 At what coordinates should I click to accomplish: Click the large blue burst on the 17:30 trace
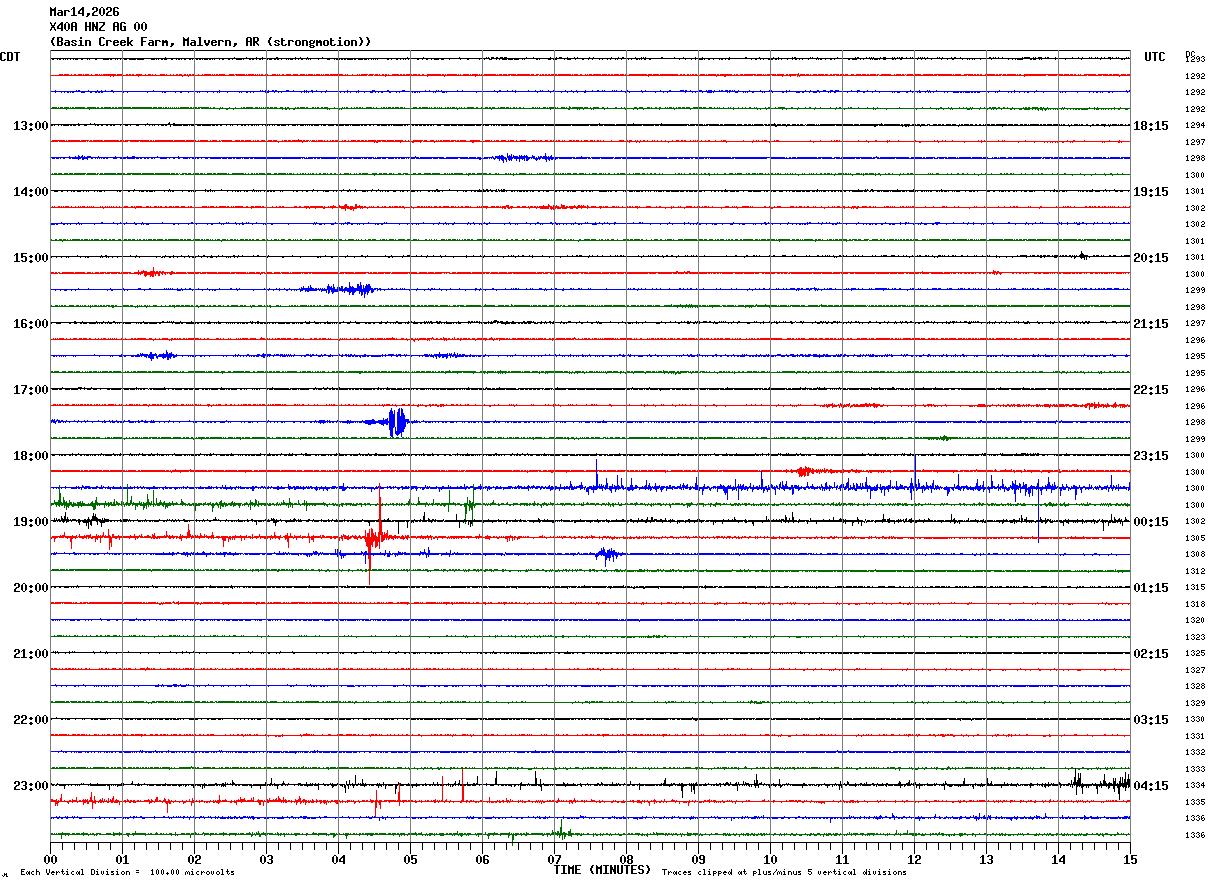click(x=397, y=422)
